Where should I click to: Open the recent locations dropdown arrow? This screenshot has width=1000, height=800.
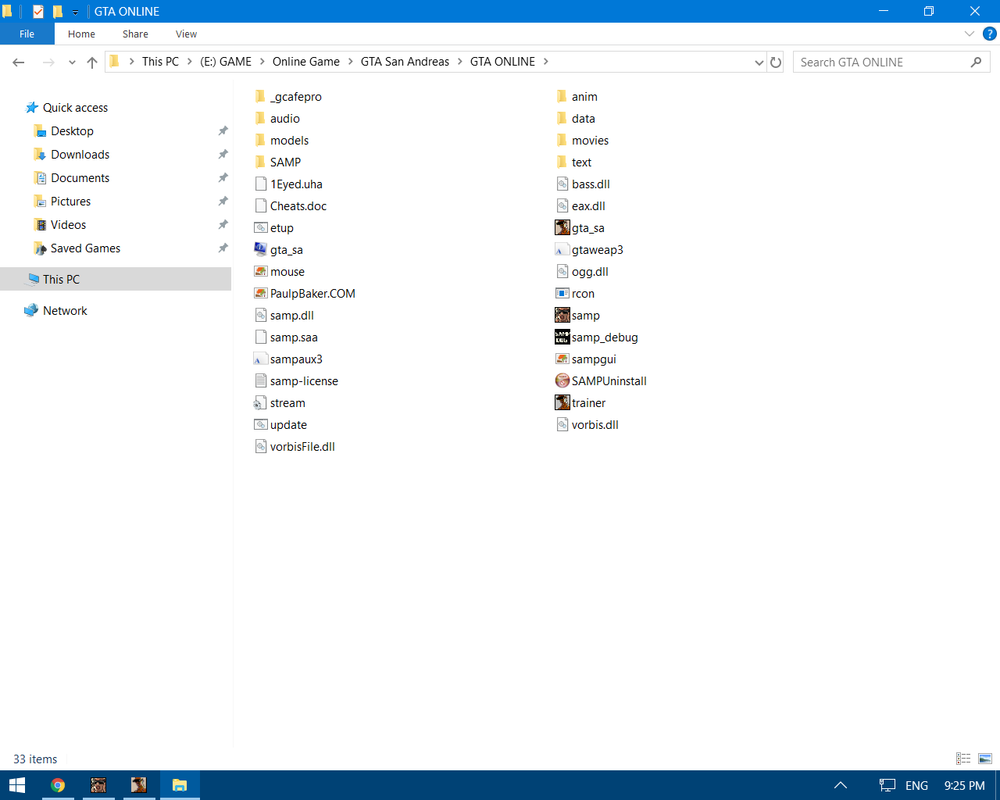tap(72, 62)
